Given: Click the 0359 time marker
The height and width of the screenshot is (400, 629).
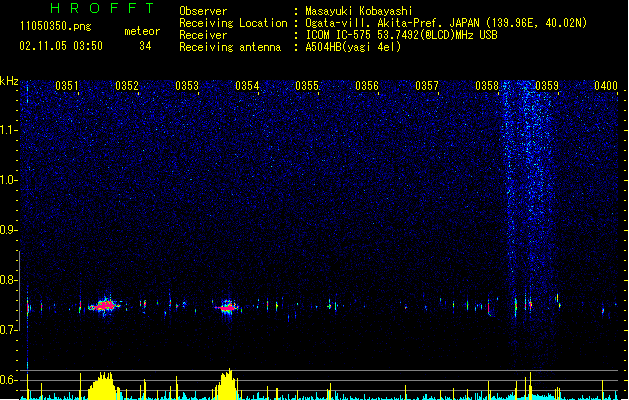Looking at the screenshot, I should pyautogui.click(x=547, y=86).
